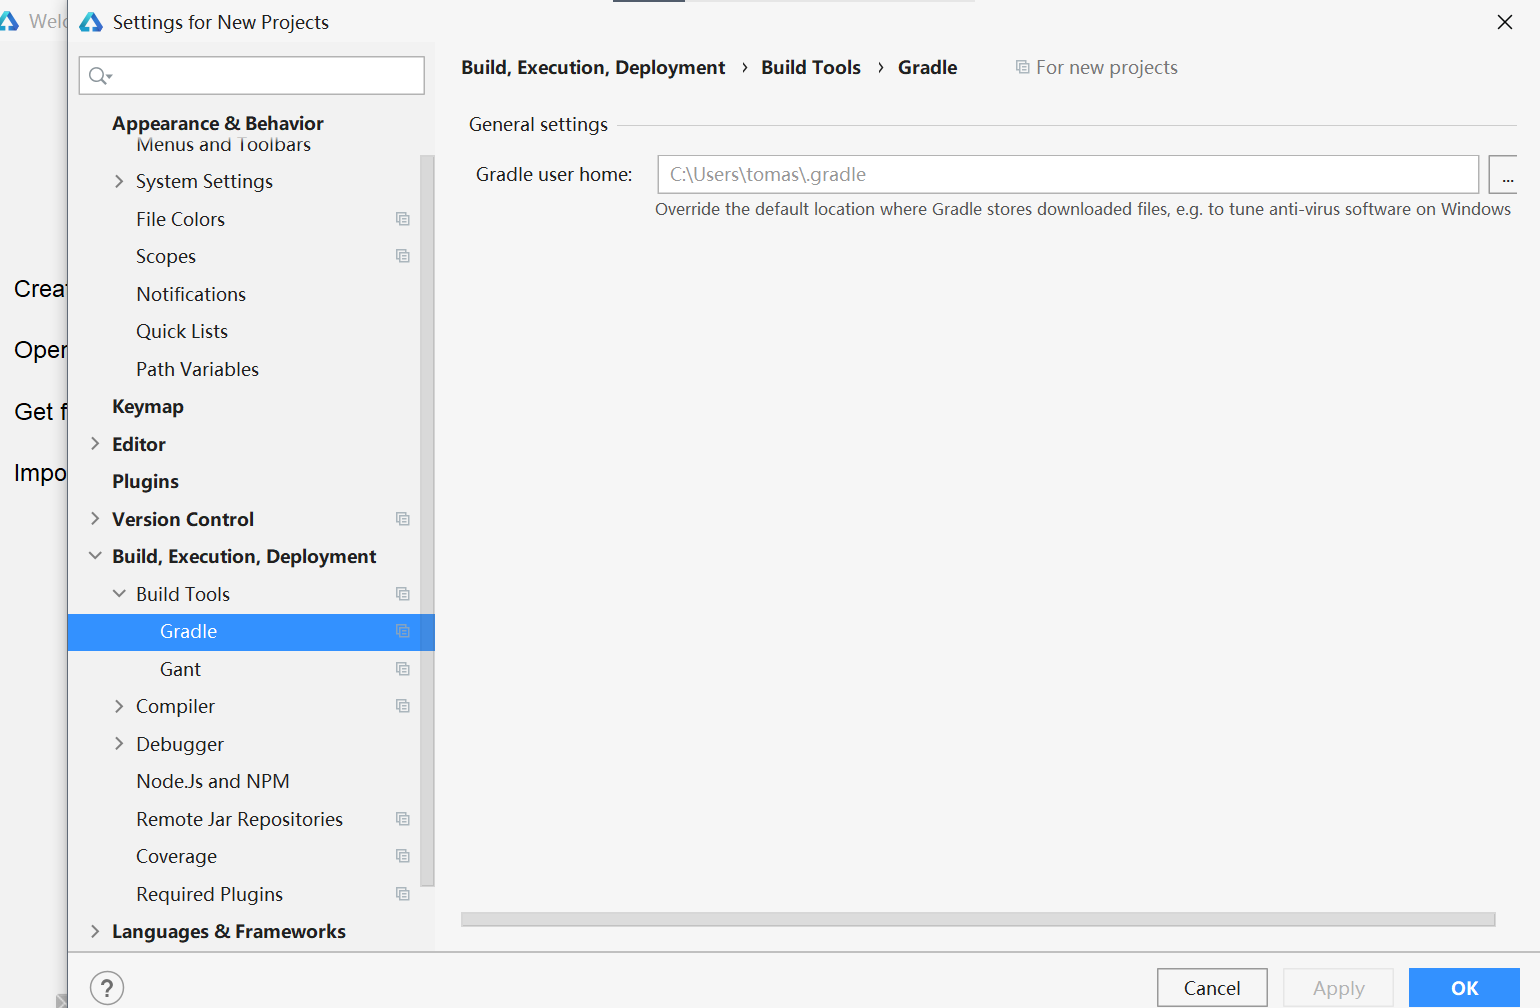Click the disabled Apply button

coord(1338,988)
